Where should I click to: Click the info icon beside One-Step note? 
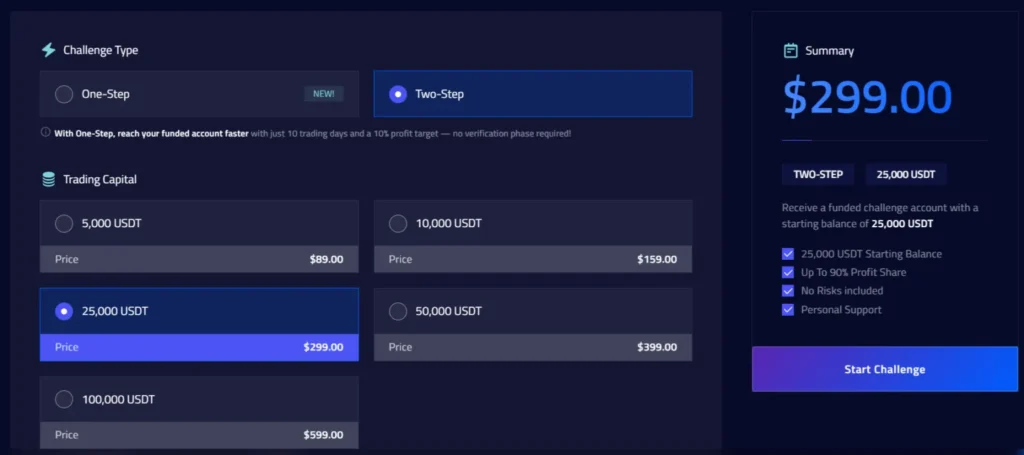point(46,133)
